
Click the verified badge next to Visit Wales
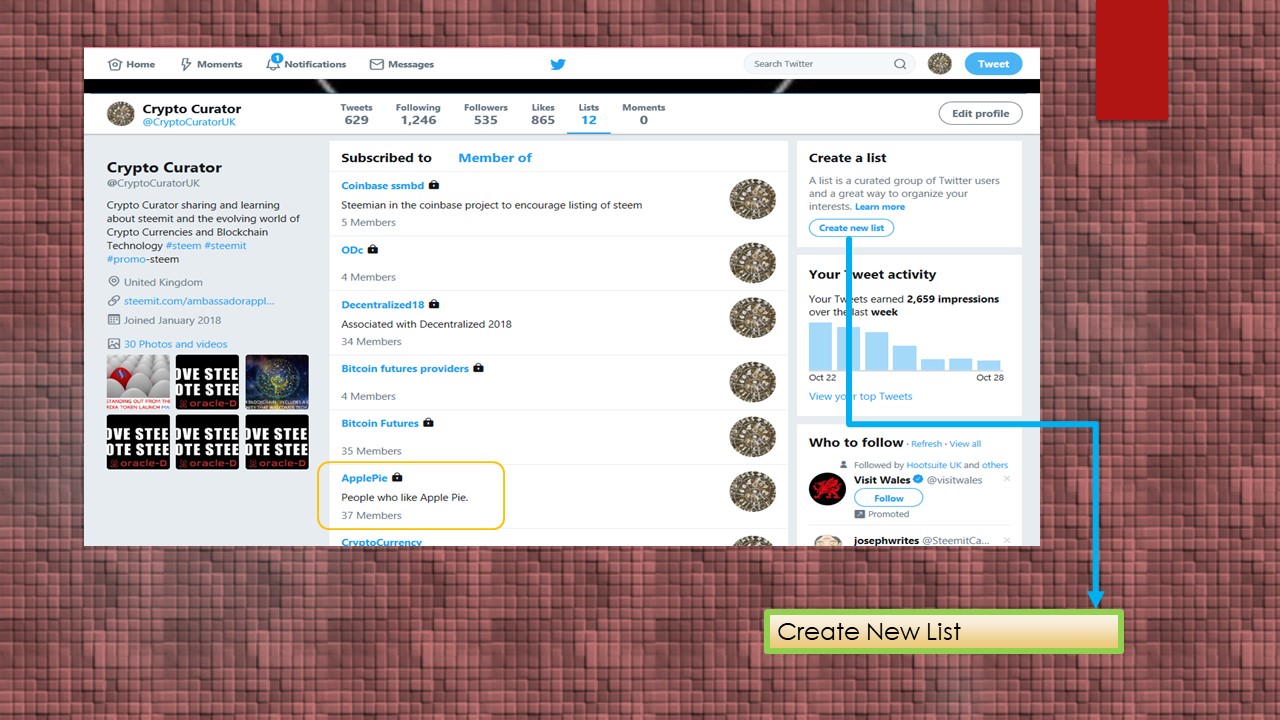(x=918, y=480)
